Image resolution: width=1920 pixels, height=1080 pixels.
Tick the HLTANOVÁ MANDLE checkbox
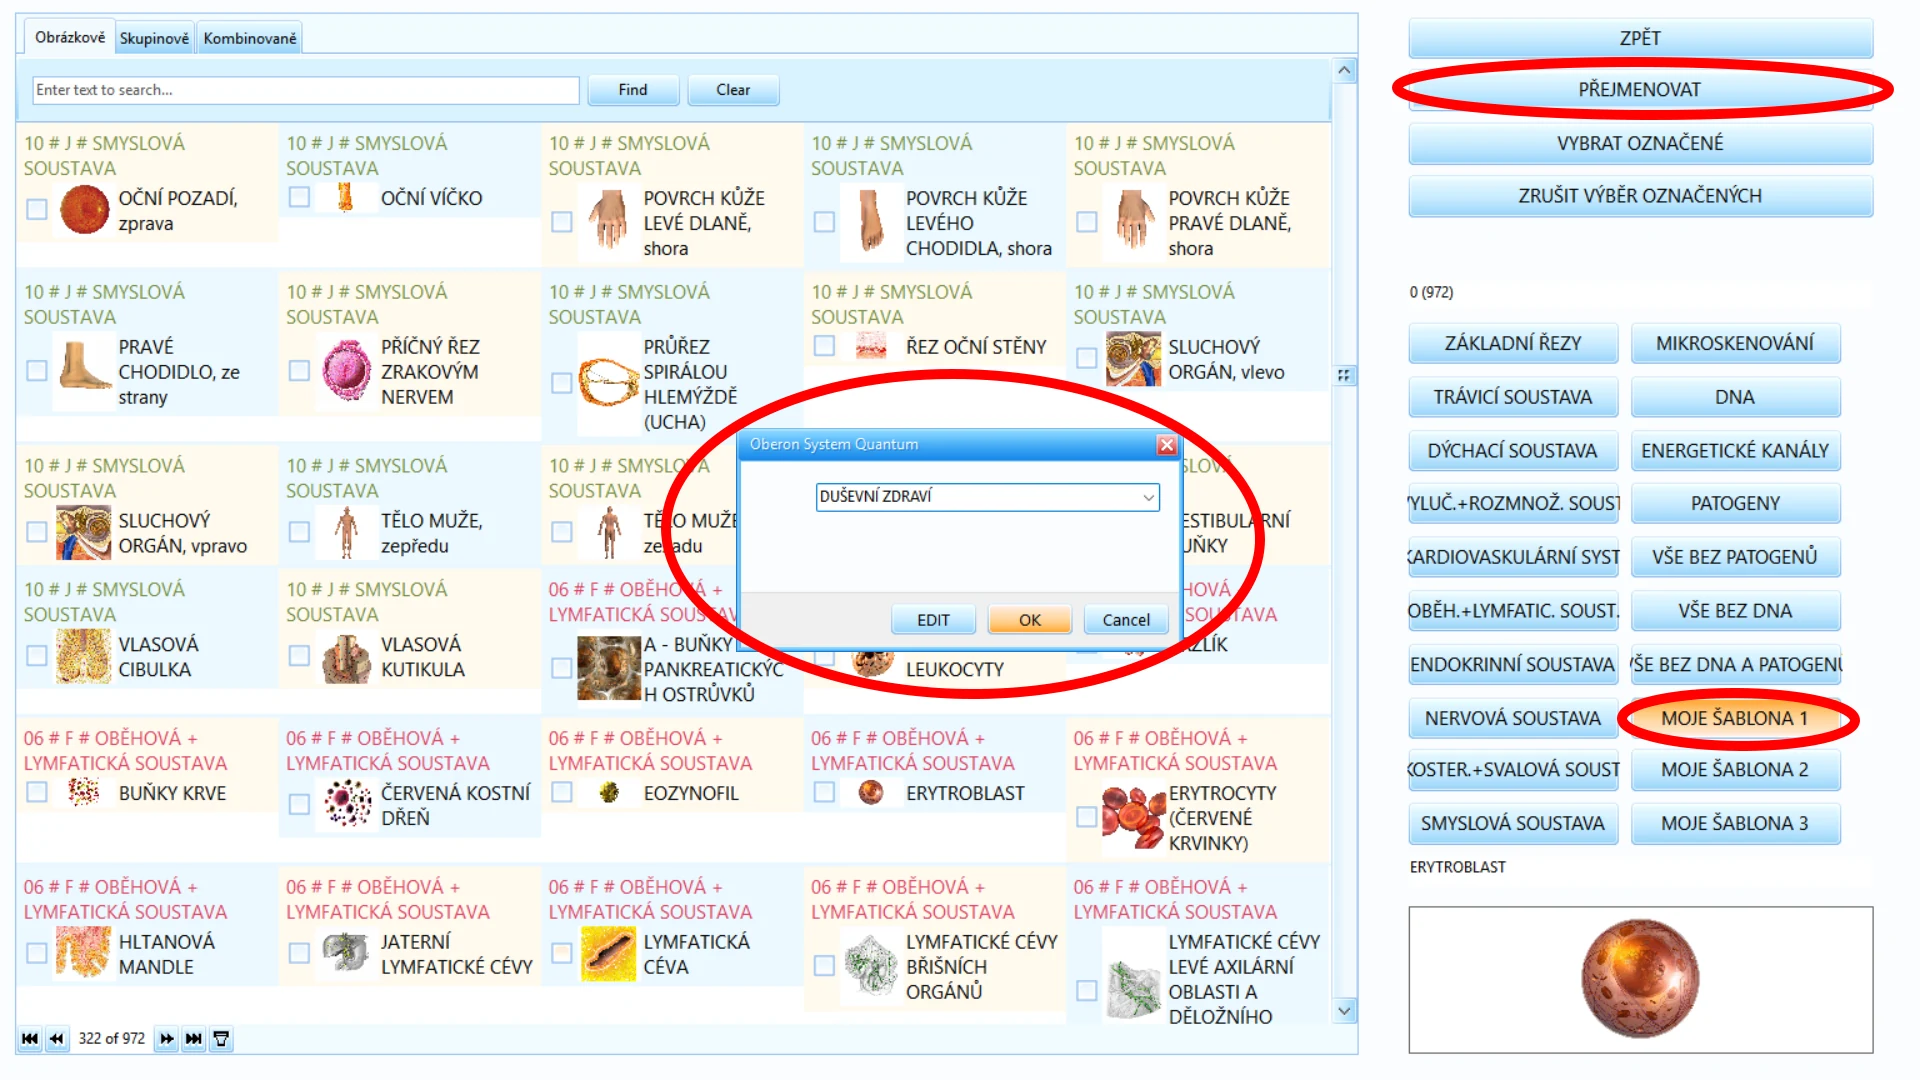click(x=37, y=953)
